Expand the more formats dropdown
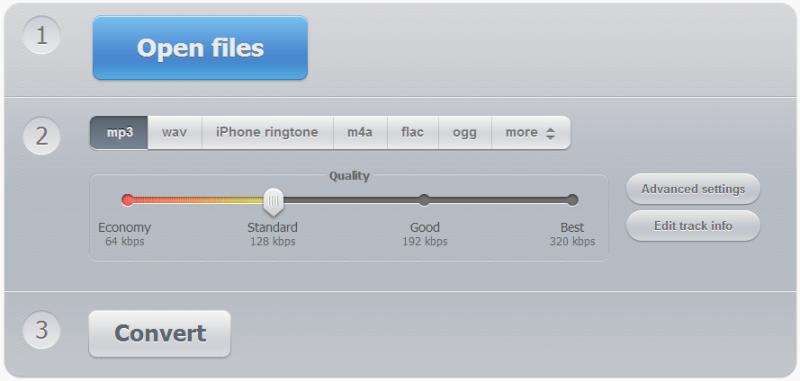Image resolution: width=800 pixels, height=381 pixels. (531, 133)
